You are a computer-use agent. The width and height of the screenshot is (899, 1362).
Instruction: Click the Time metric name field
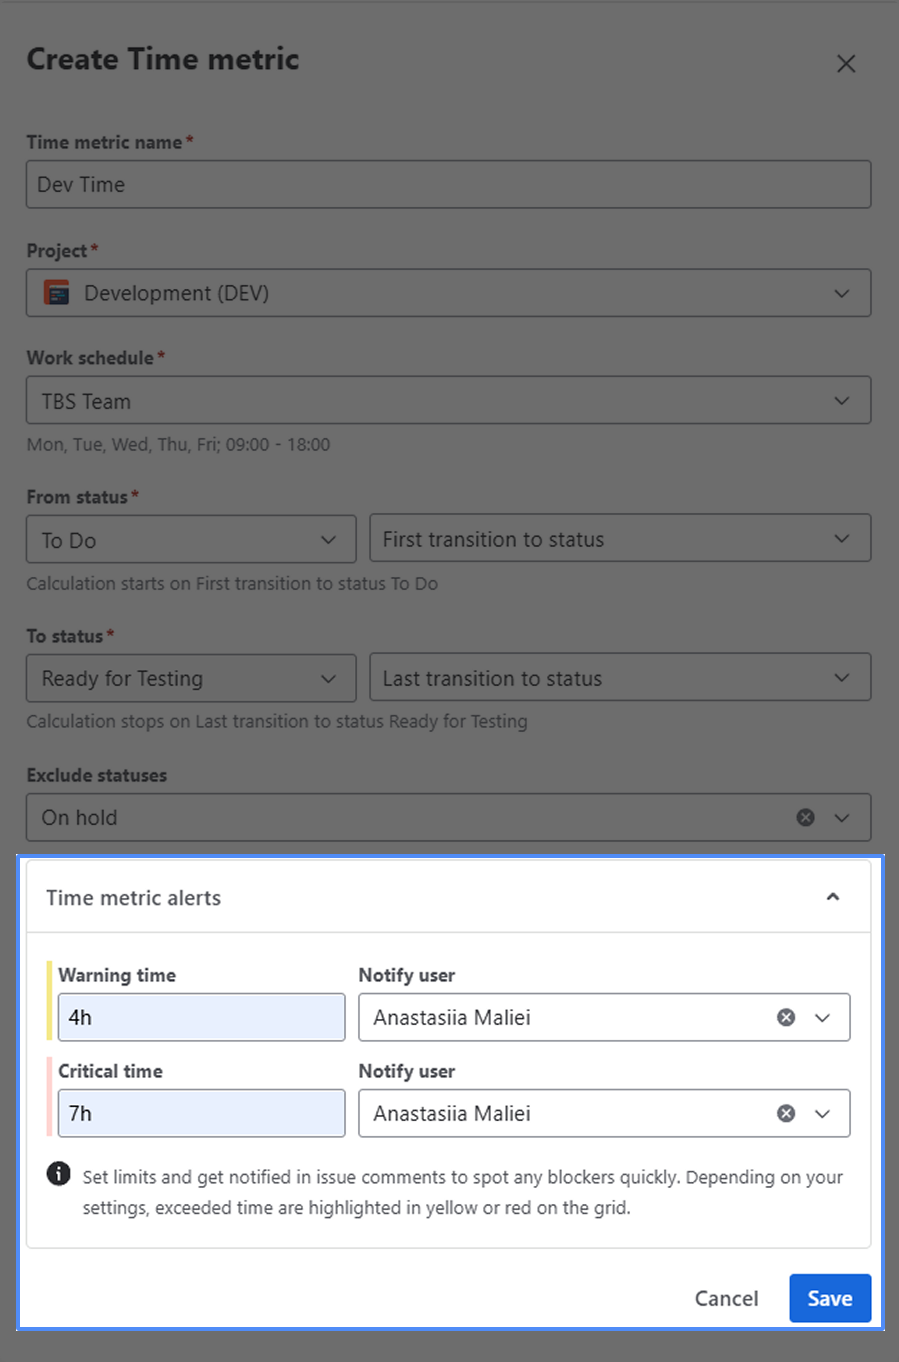click(448, 185)
